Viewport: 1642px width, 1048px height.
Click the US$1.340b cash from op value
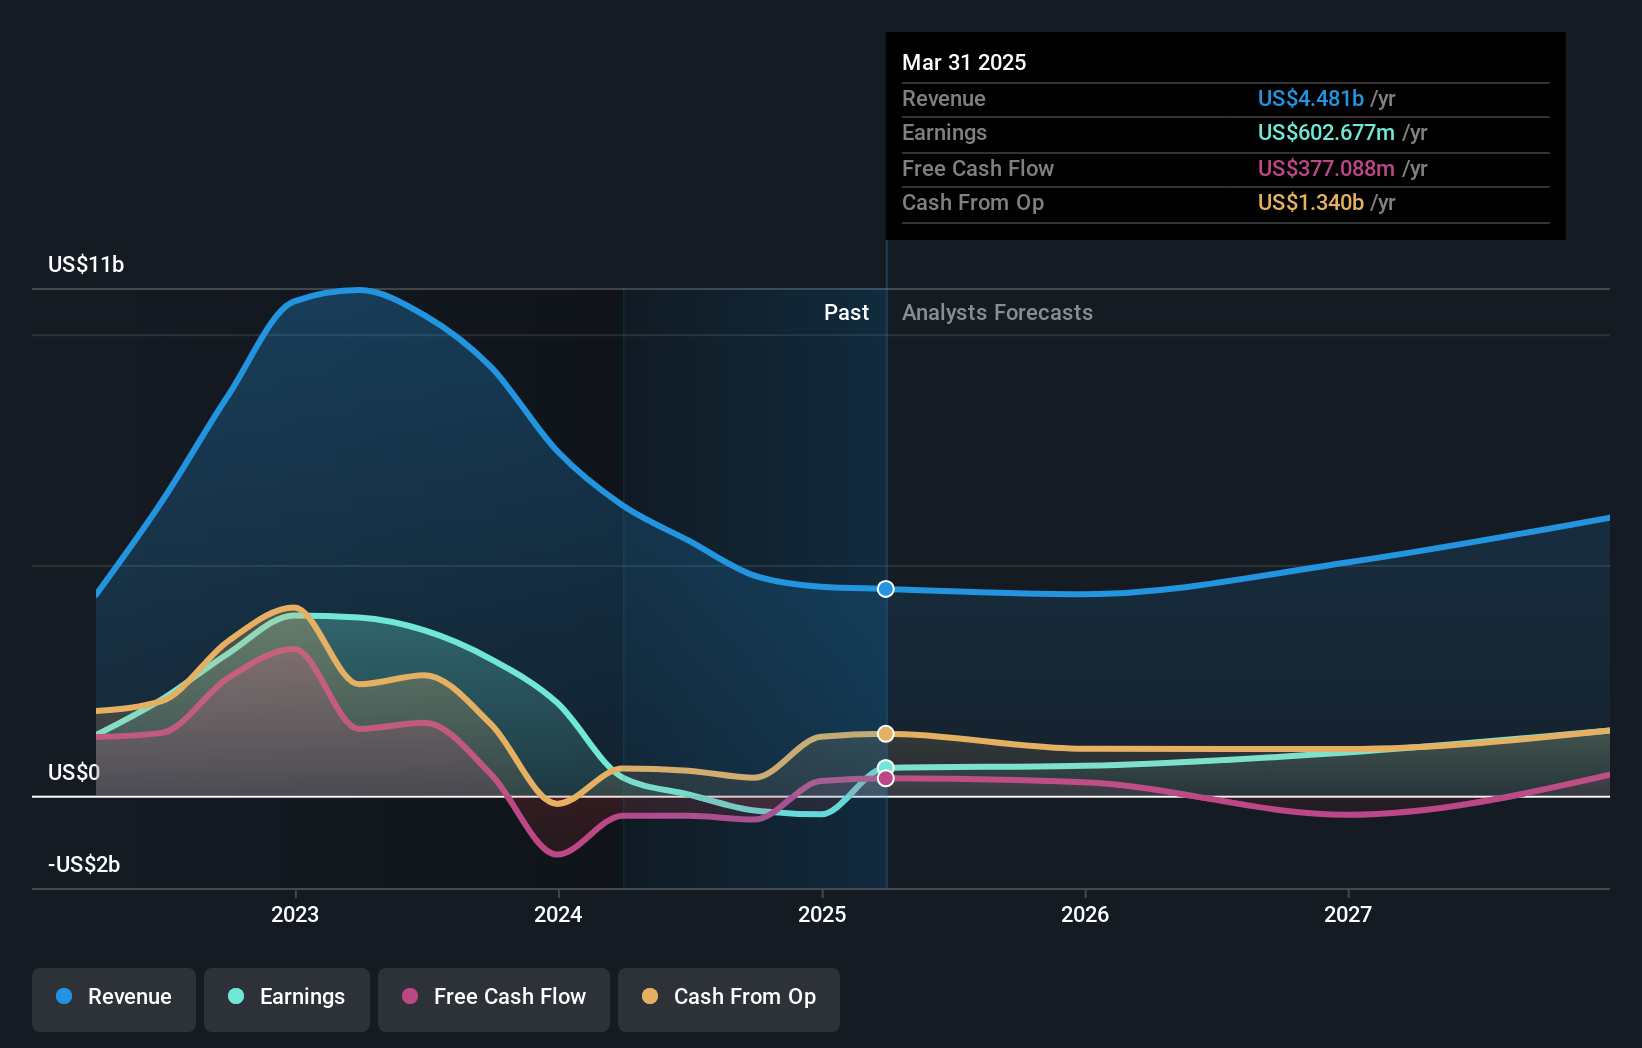pyautogui.click(x=1311, y=202)
